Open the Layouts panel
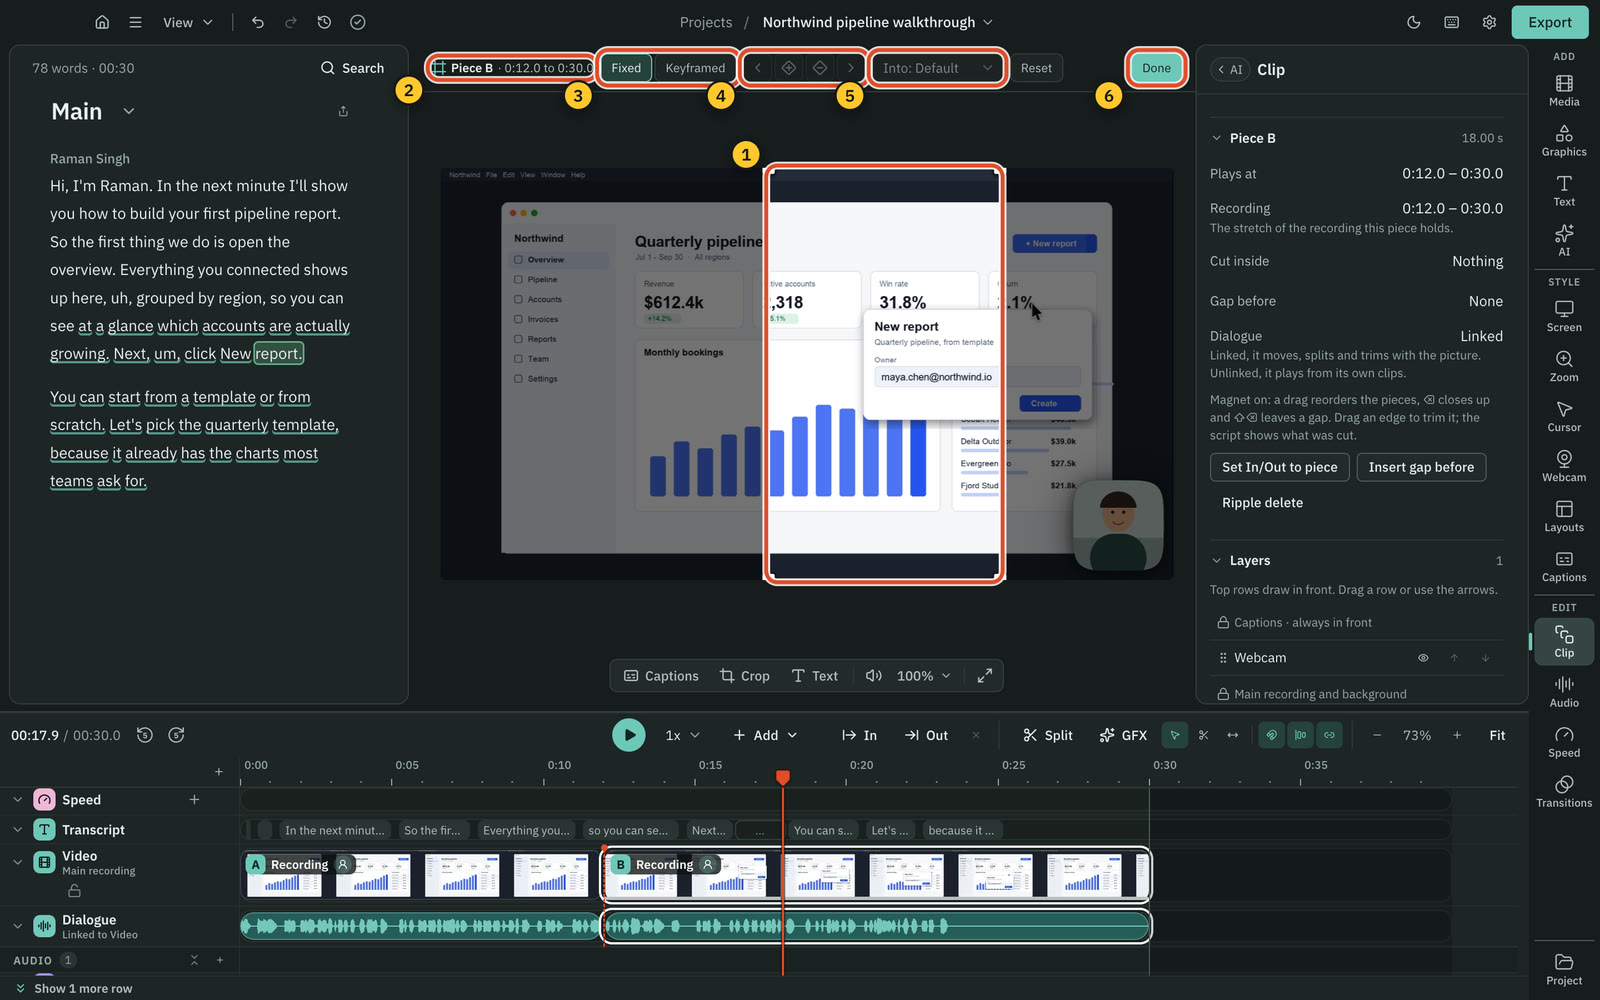The height and width of the screenshot is (1000, 1600). [x=1564, y=516]
